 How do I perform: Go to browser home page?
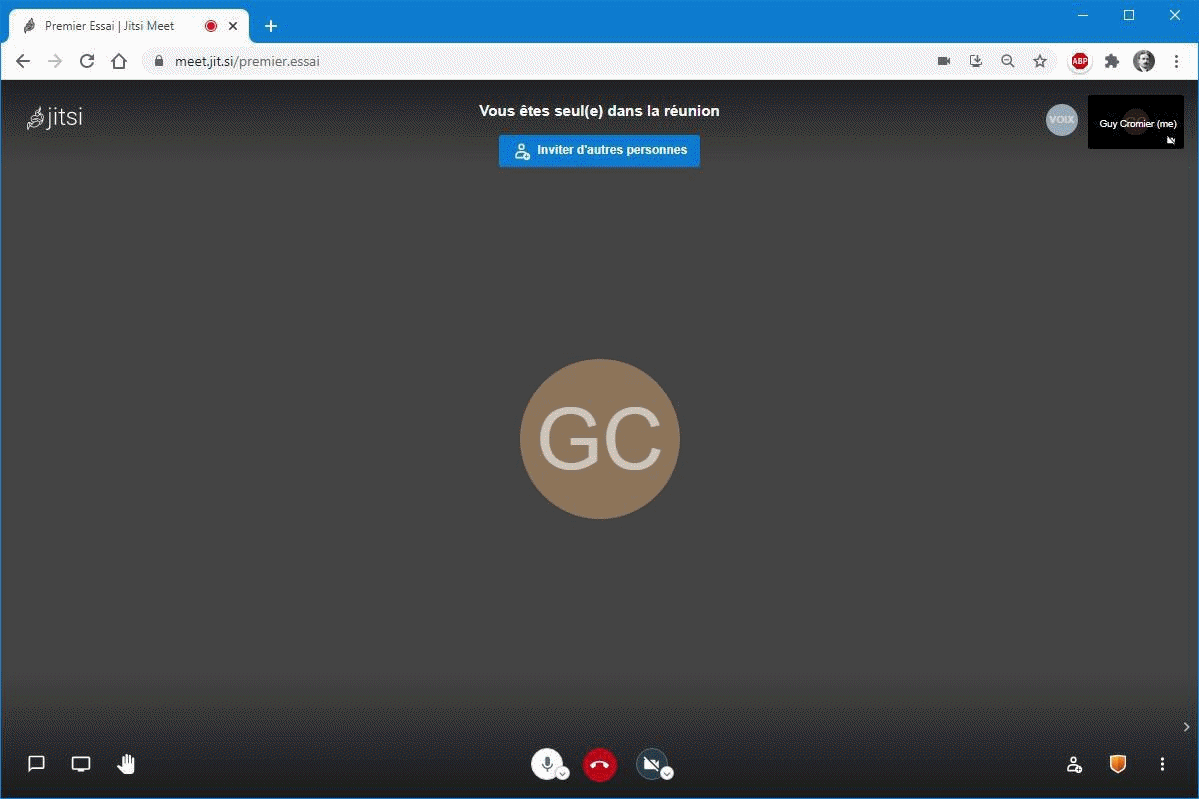click(119, 61)
